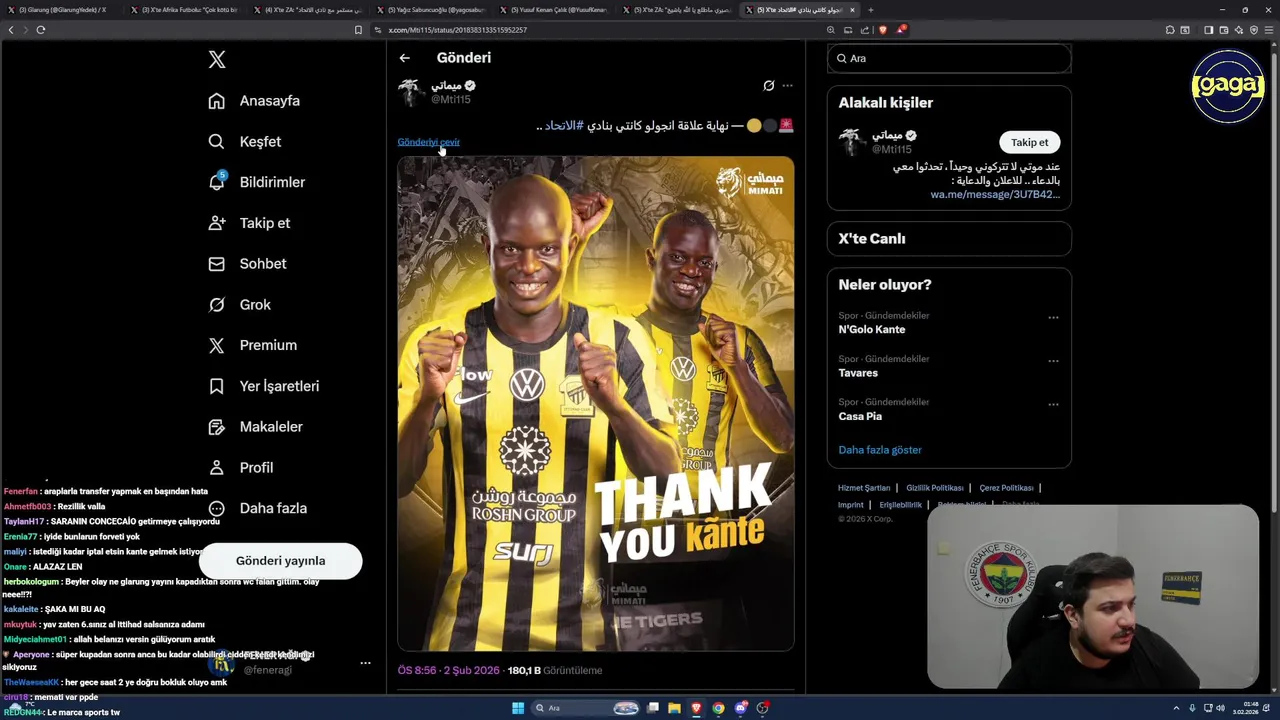
Task: Click the Grok icon on the post
Action: 769,86
